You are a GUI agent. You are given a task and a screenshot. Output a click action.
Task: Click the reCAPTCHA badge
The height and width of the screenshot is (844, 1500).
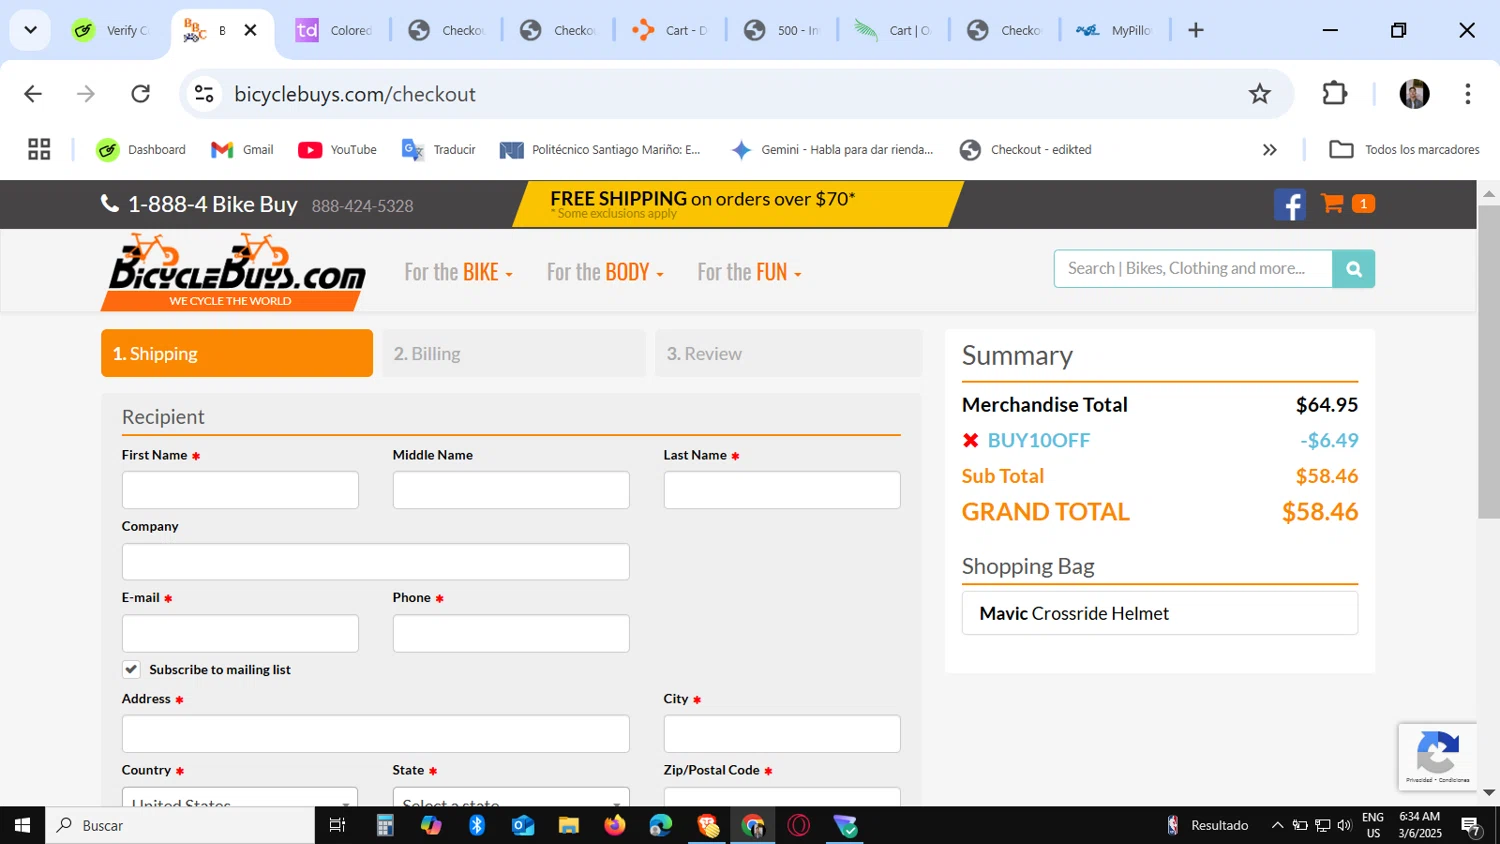click(x=1437, y=757)
